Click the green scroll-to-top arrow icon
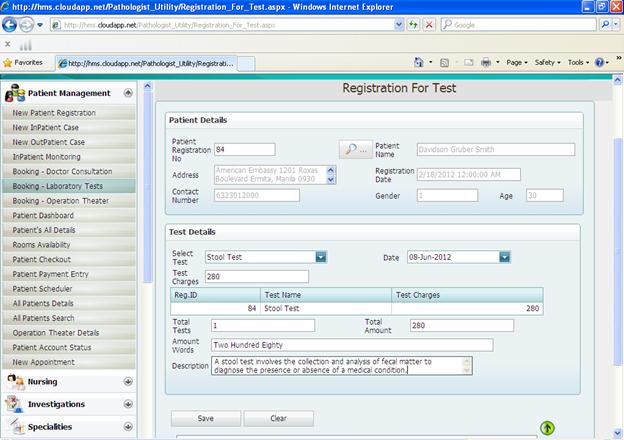 (547, 427)
